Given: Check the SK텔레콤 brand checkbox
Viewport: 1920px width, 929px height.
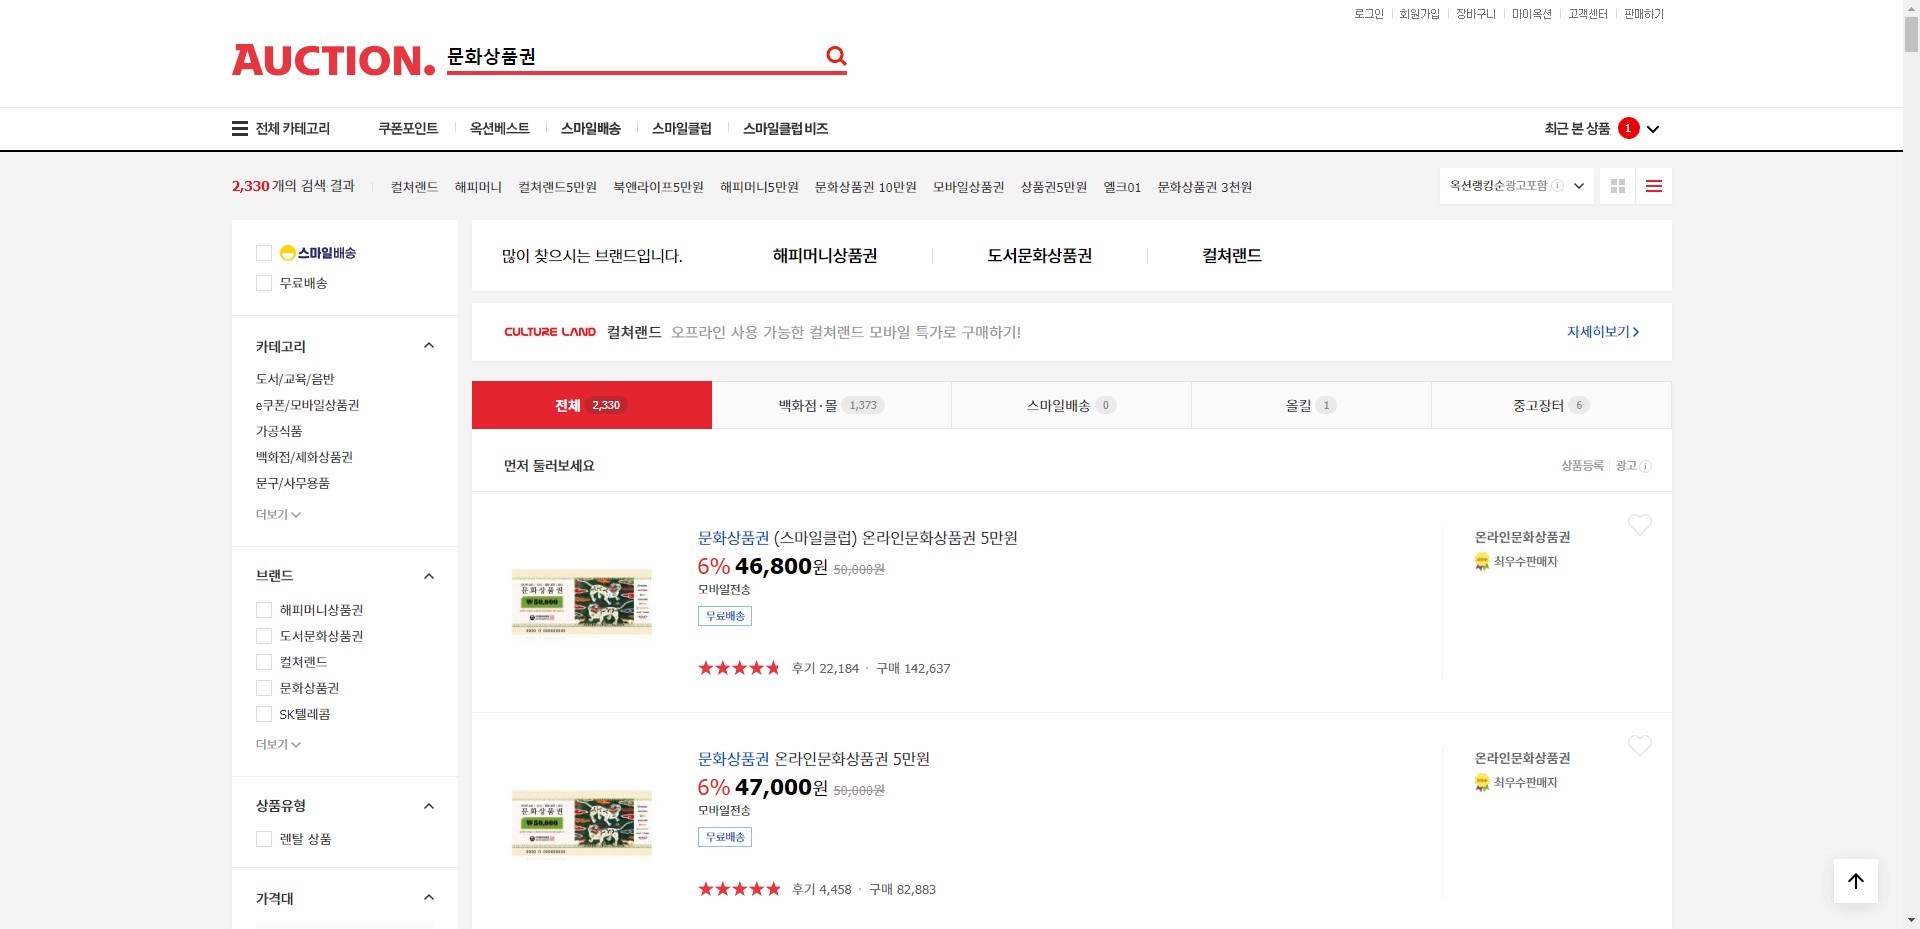Looking at the screenshot, I should [264, 714].
